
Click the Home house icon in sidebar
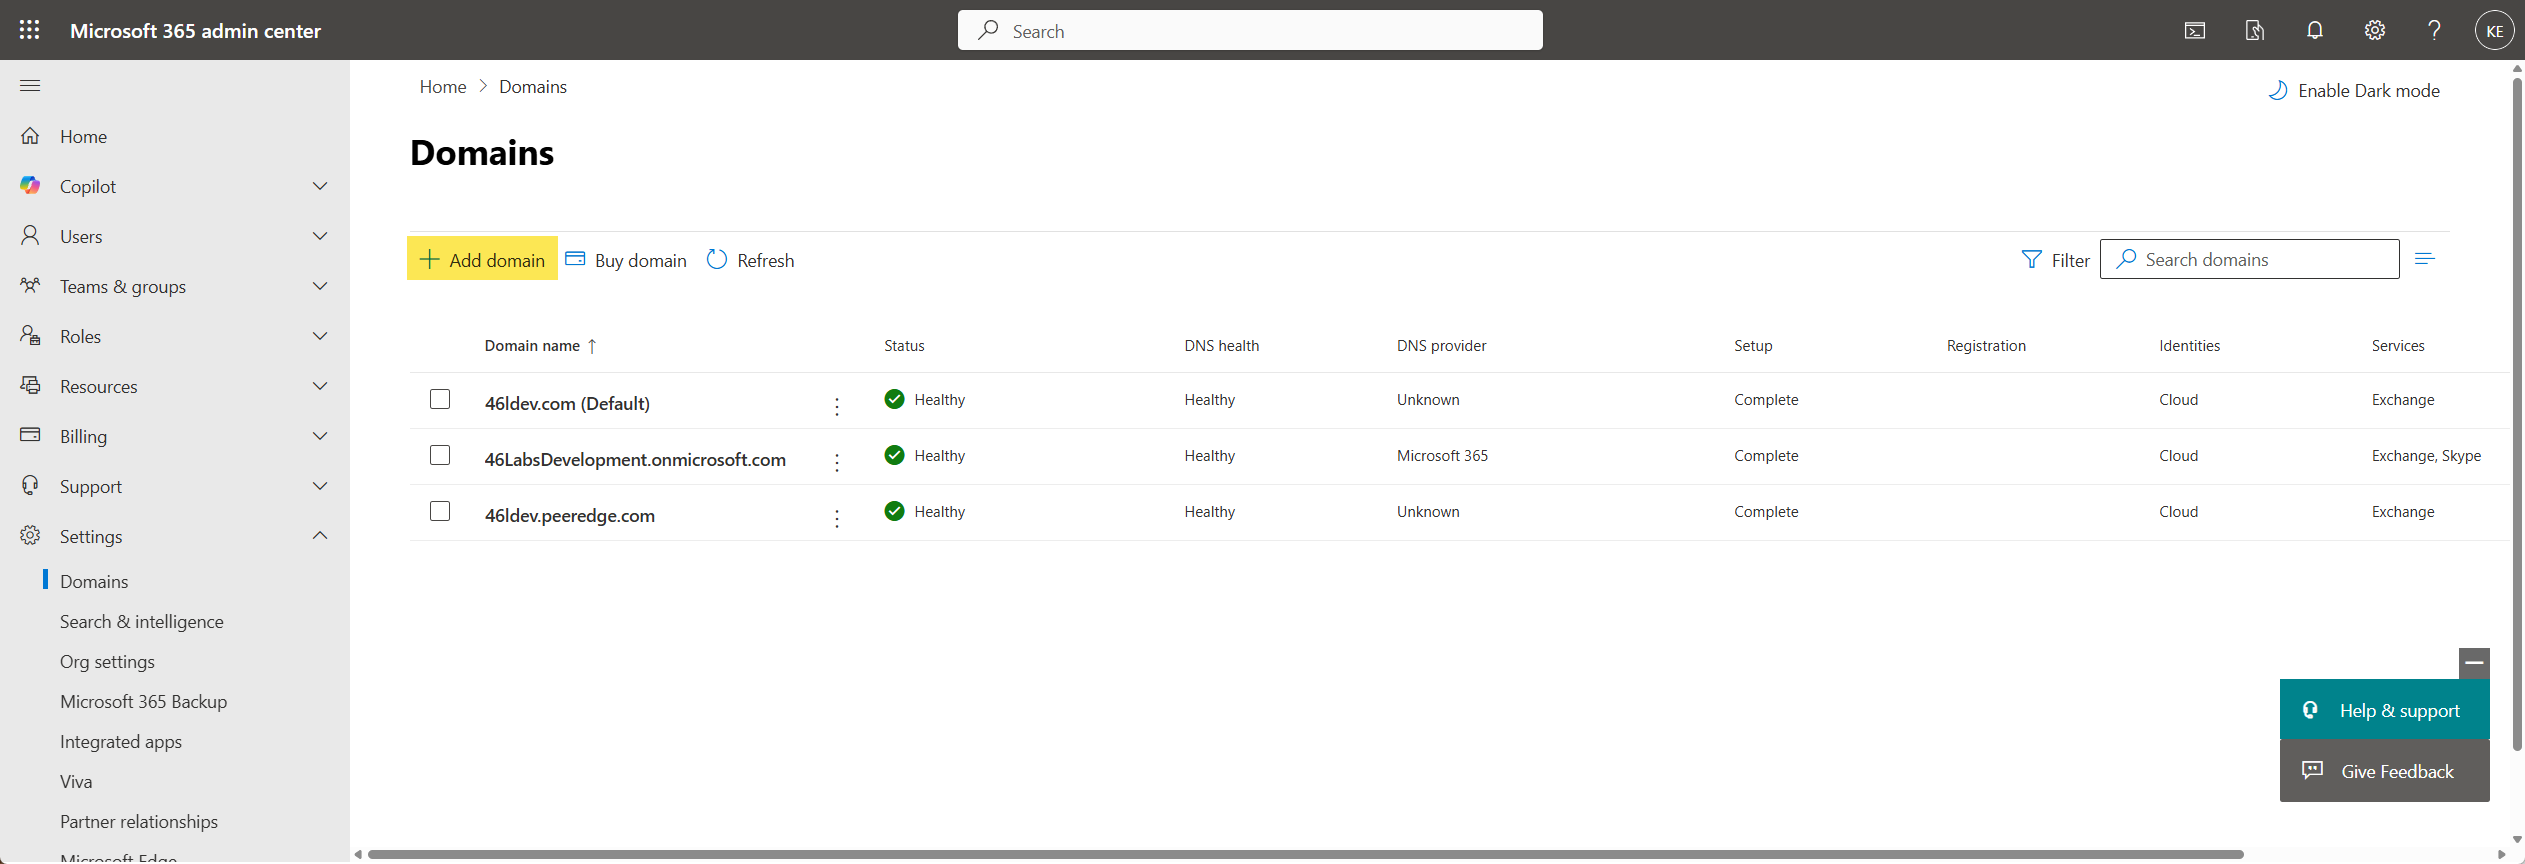click(x=30, y=136)
